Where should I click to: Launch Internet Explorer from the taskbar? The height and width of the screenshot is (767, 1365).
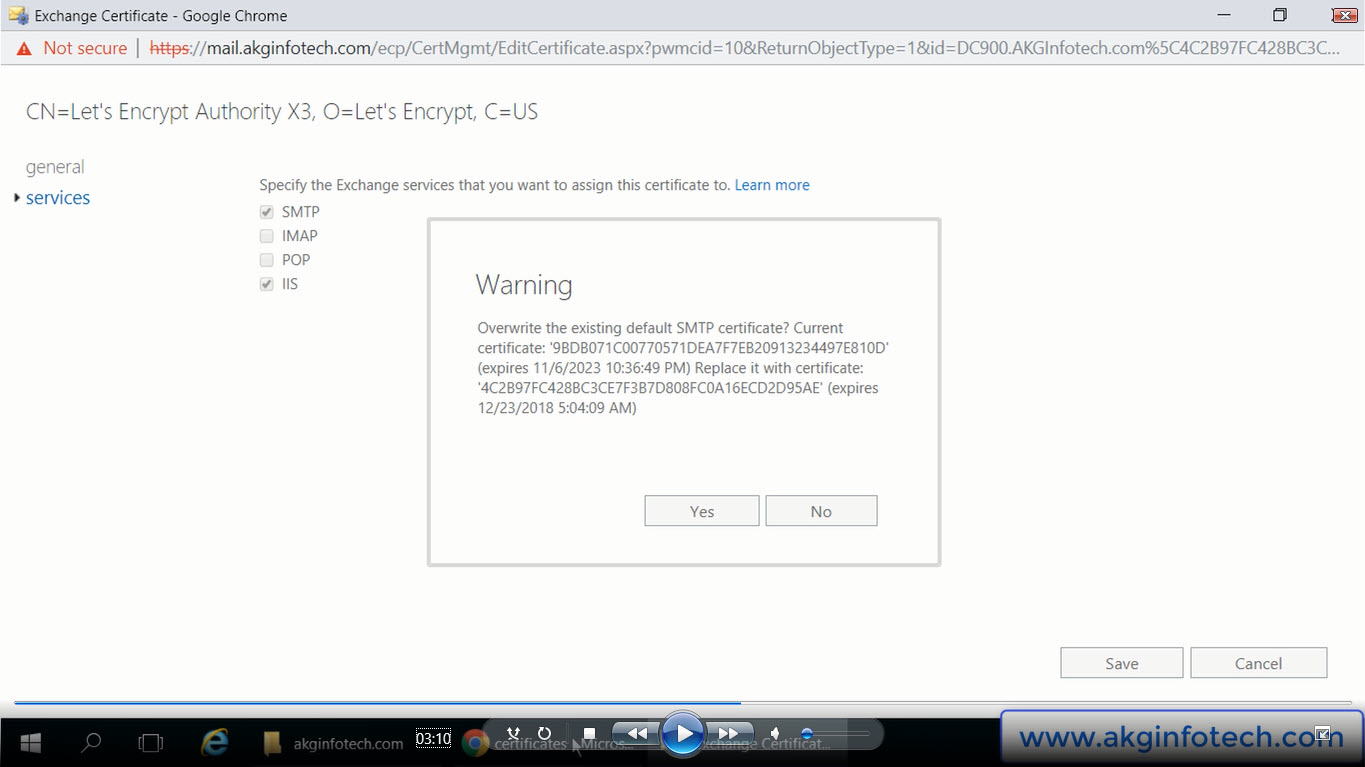(215, 742)
